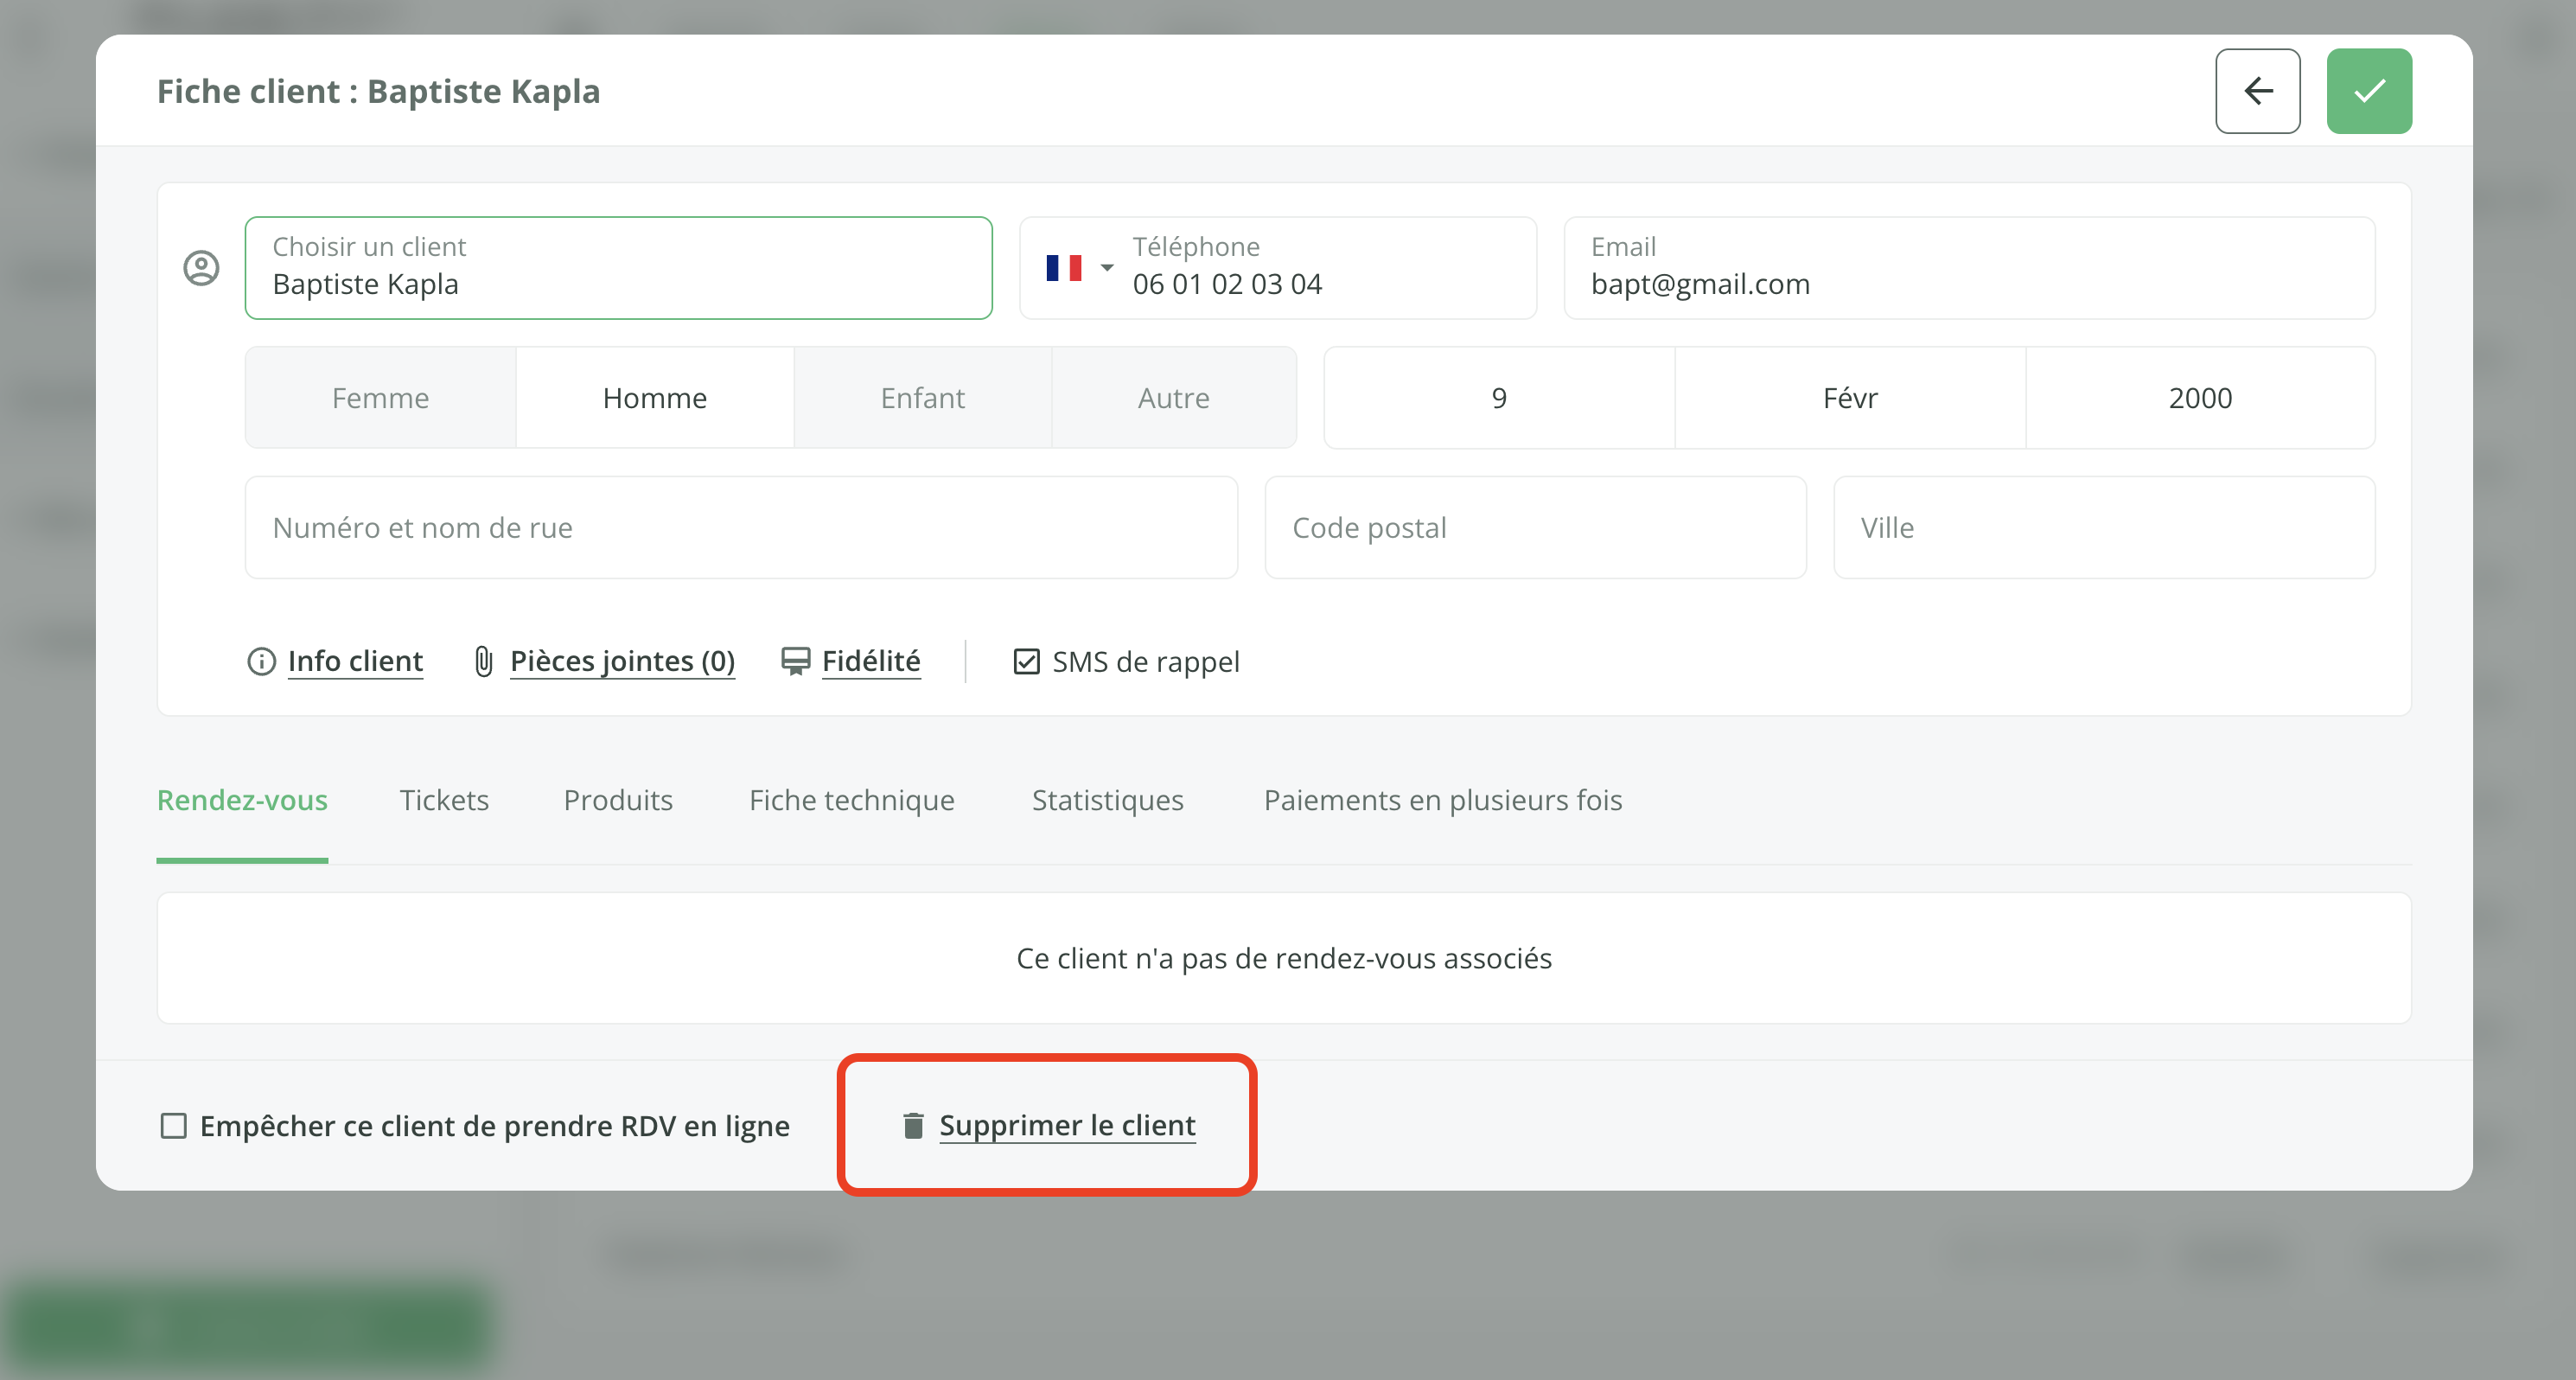The height and width of the screenshot is (1380, 2576).
Task: Open the birth day selector showing 9
Action: (x=1498, y=398)
